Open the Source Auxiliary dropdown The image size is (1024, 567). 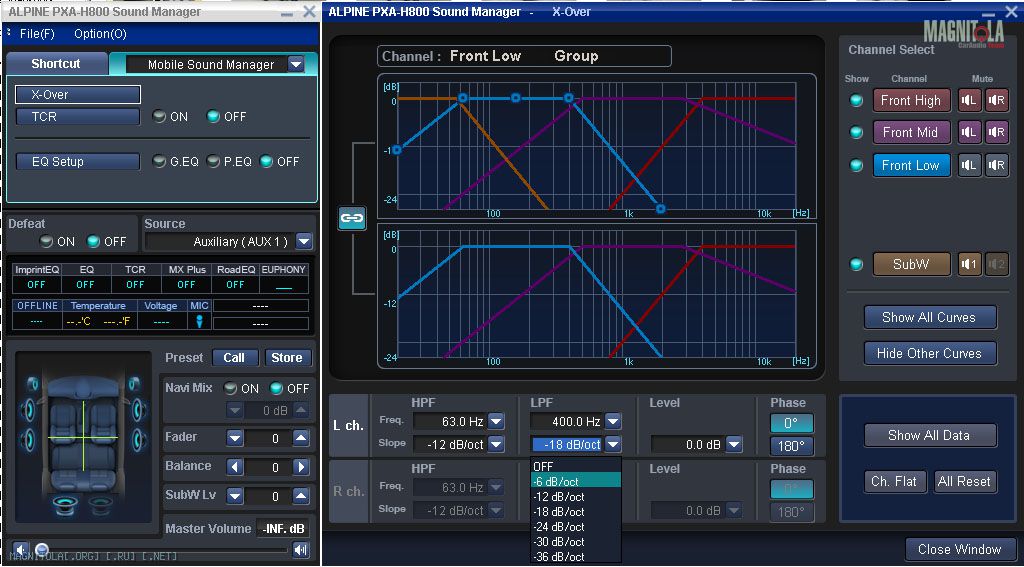(304, 241)
